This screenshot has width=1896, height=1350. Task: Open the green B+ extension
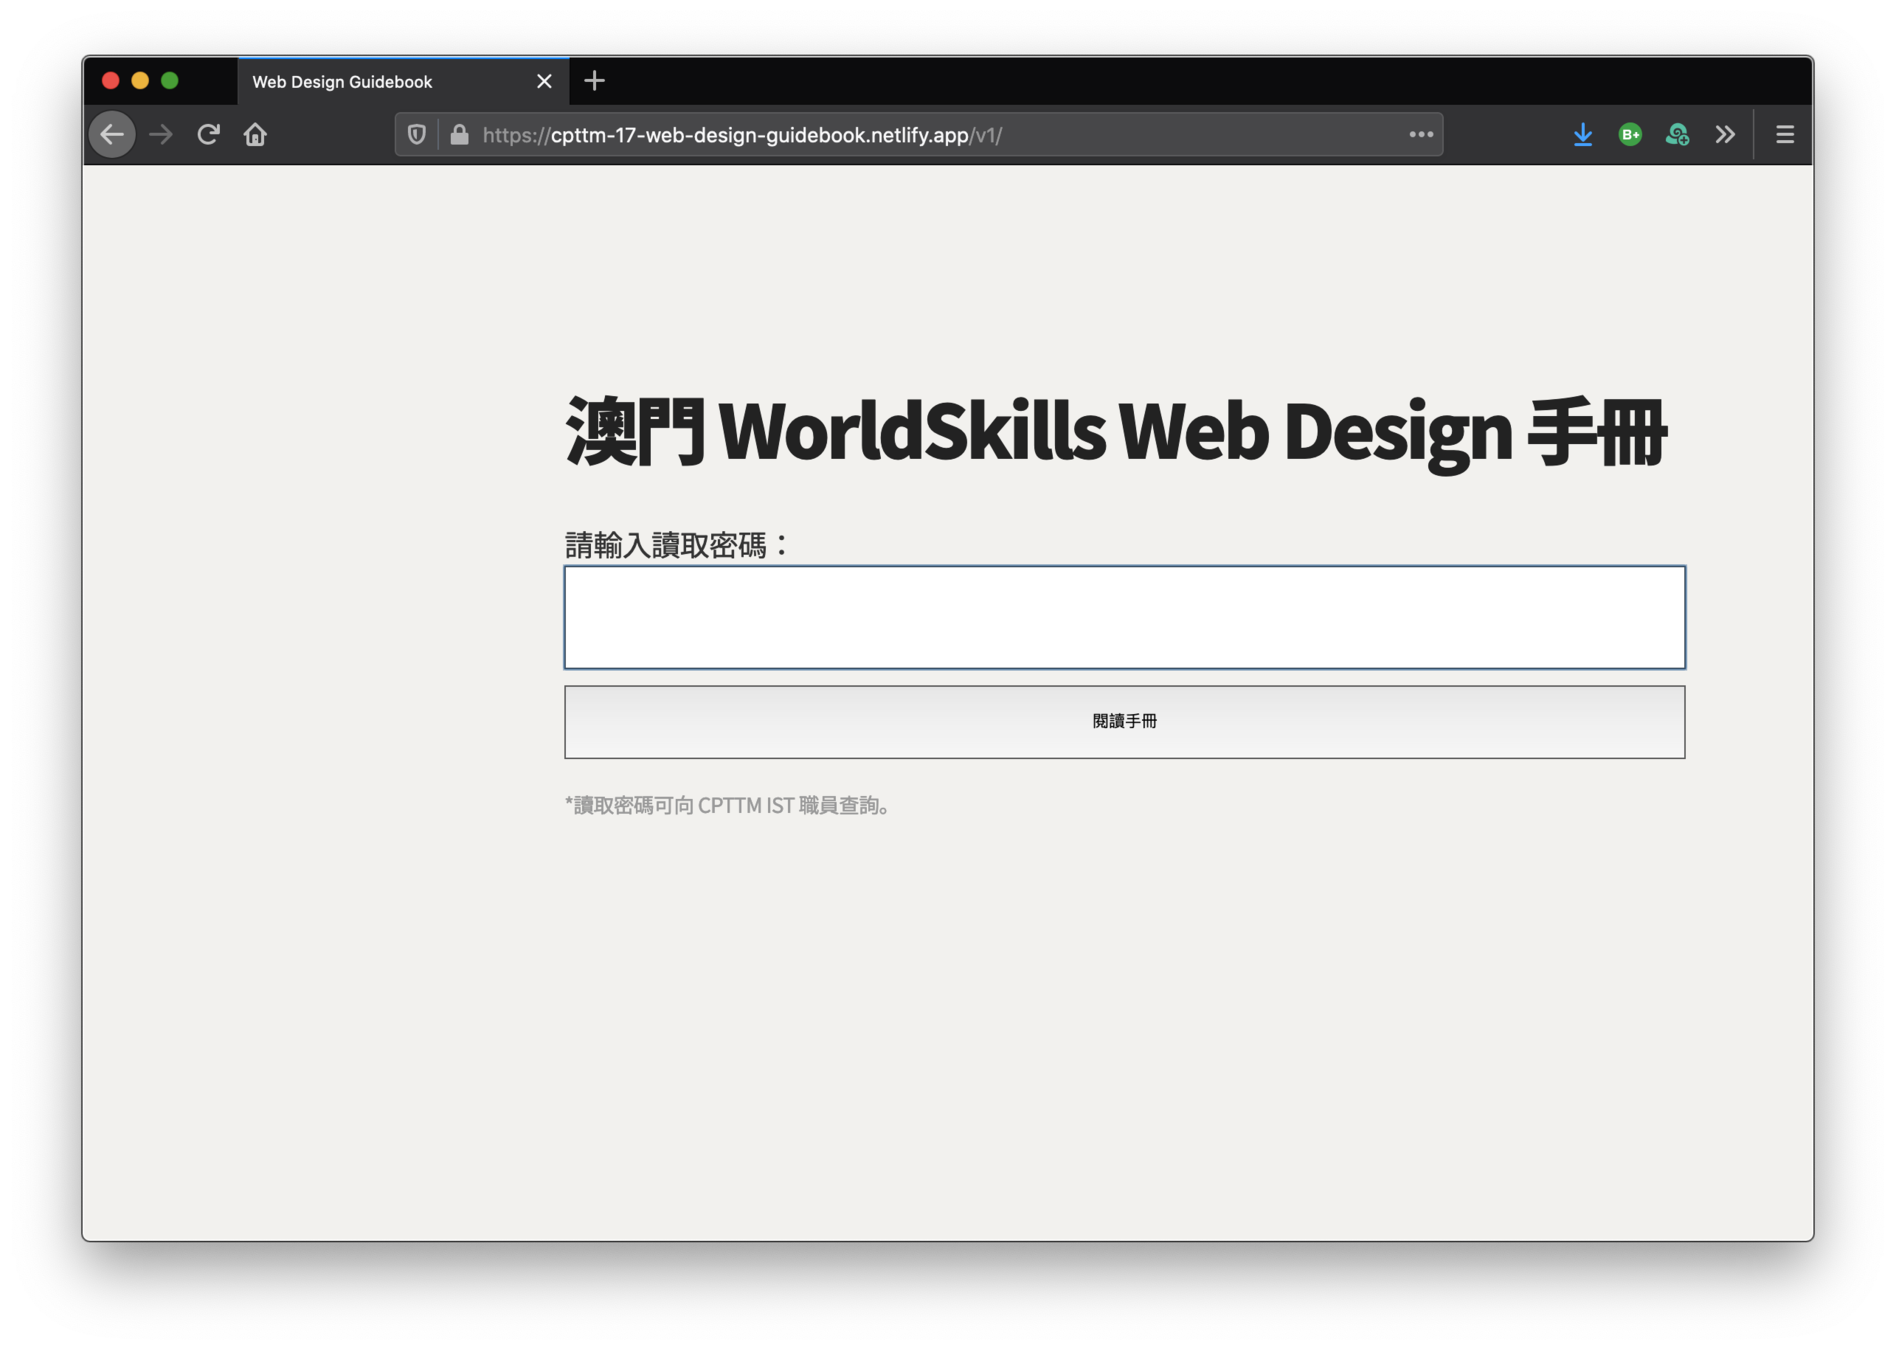tap(1630, 134)
